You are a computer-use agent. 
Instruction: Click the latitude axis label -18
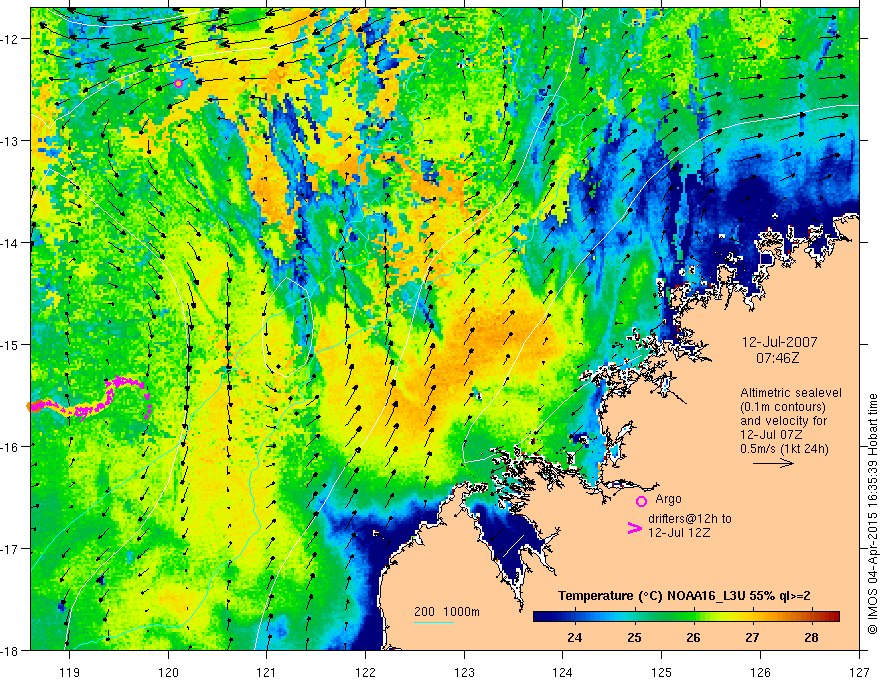click(x=11, y=650)
